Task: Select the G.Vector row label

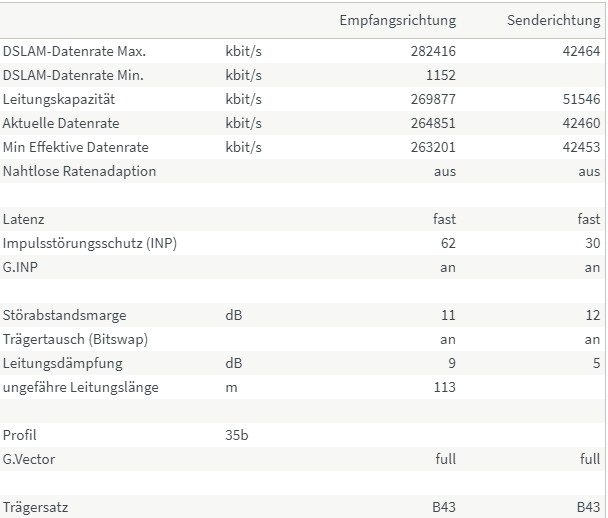Action: click(x=29, y=459)
